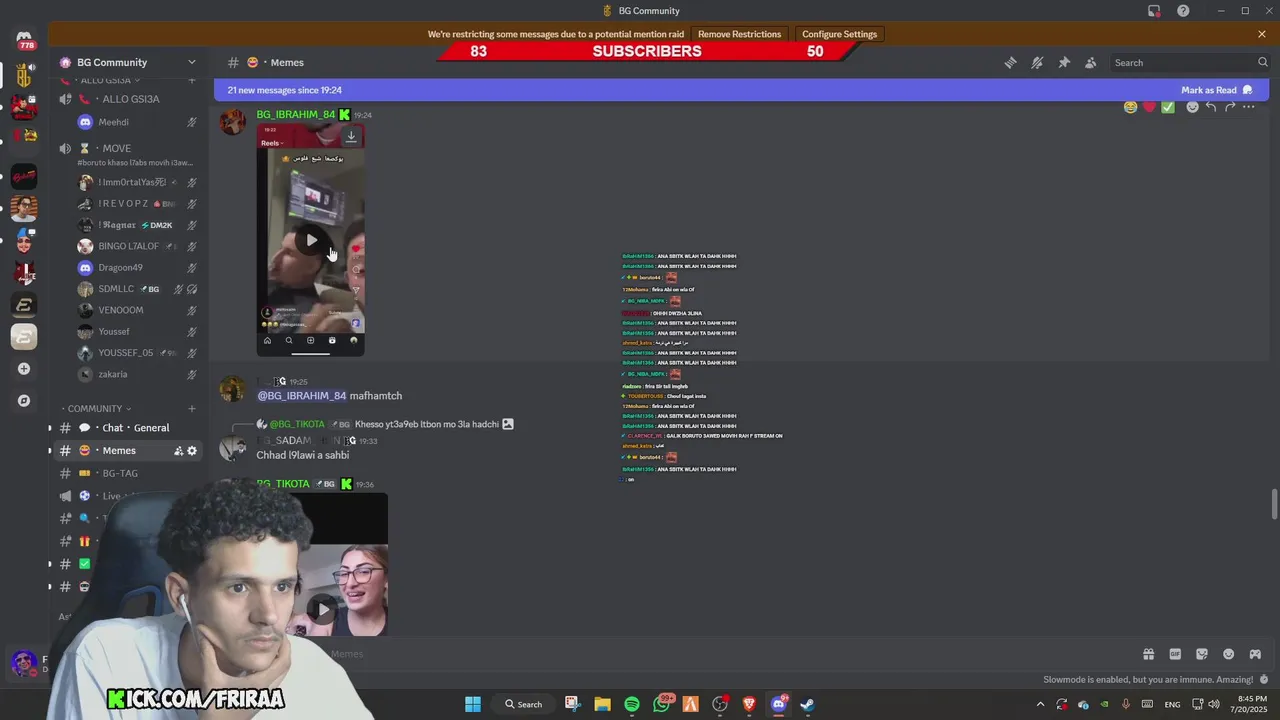Show hidden system tray icons
Image resolution: width=1280 pixels, height=720 pixels.
(1040, 704)
